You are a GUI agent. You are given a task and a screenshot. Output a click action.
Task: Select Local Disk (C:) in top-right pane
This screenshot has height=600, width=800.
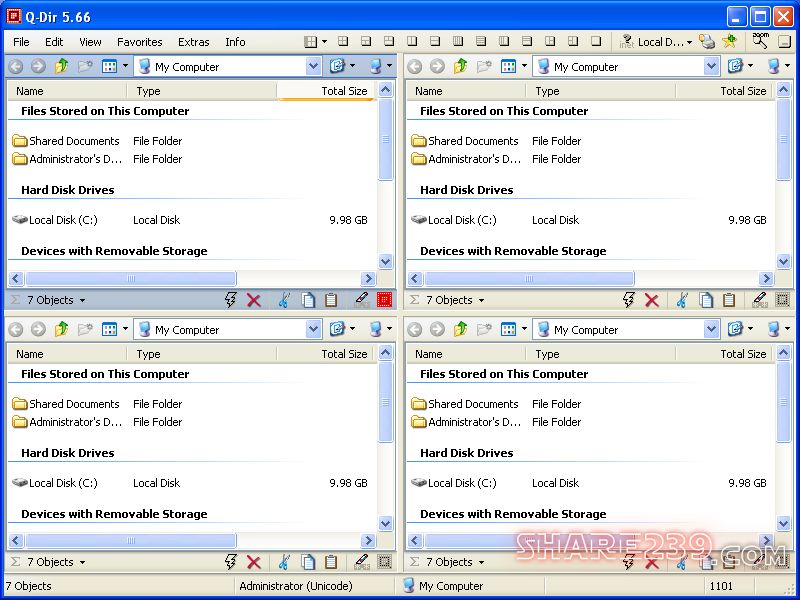454,220
